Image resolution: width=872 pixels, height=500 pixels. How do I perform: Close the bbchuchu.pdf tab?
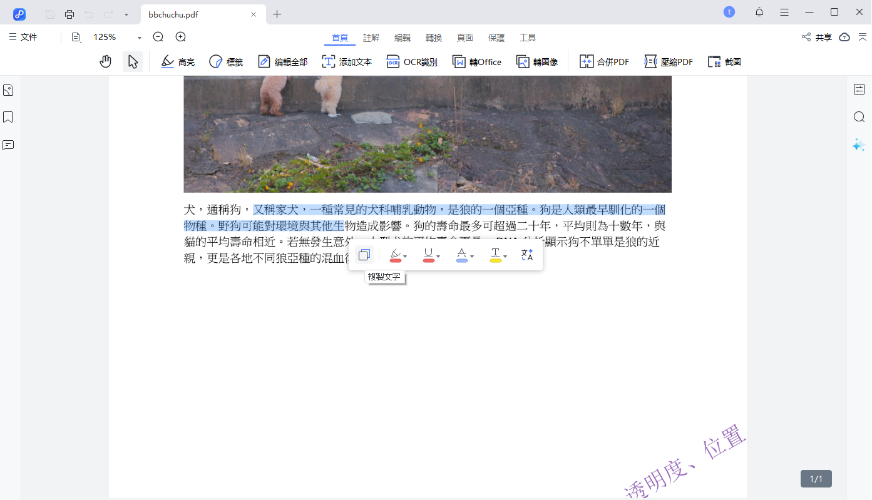coord(254,14)
